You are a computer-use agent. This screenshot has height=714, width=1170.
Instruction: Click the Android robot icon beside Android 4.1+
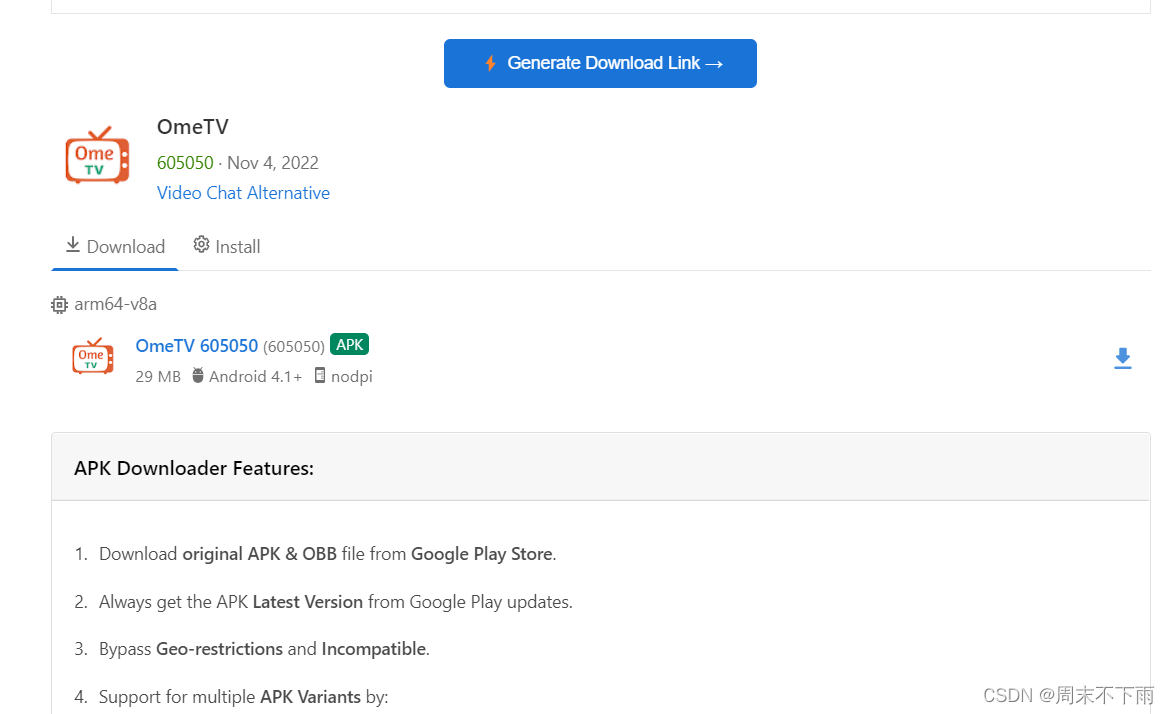coord(198,375)
